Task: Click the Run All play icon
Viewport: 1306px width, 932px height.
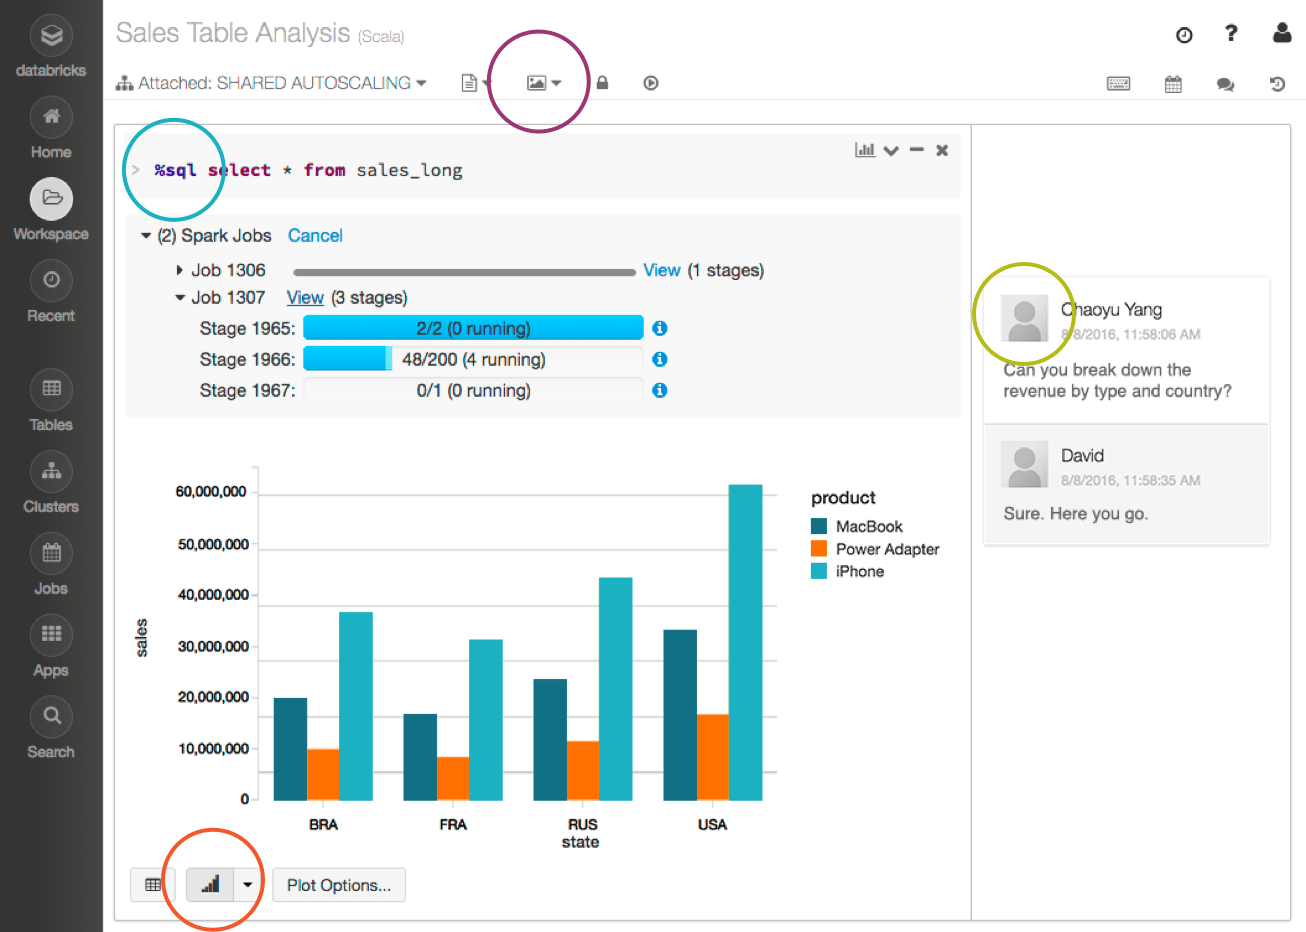Action: coord(651,83)
